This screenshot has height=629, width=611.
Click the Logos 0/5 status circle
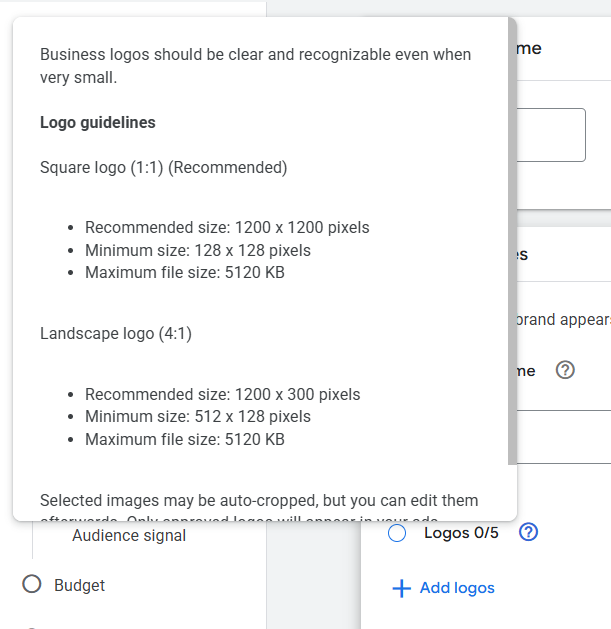[x=397, y=534]
